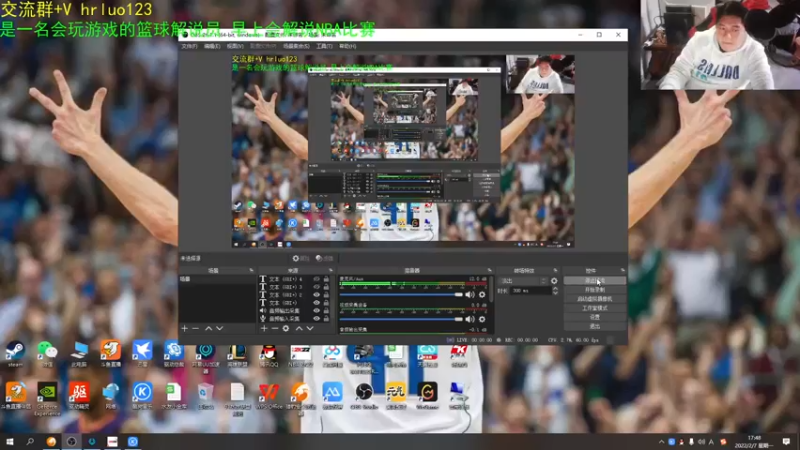800x450 pixels.
Task: Pop out the Audio Mixer dock
Action: pyautogui.click(x=489, y=270)
